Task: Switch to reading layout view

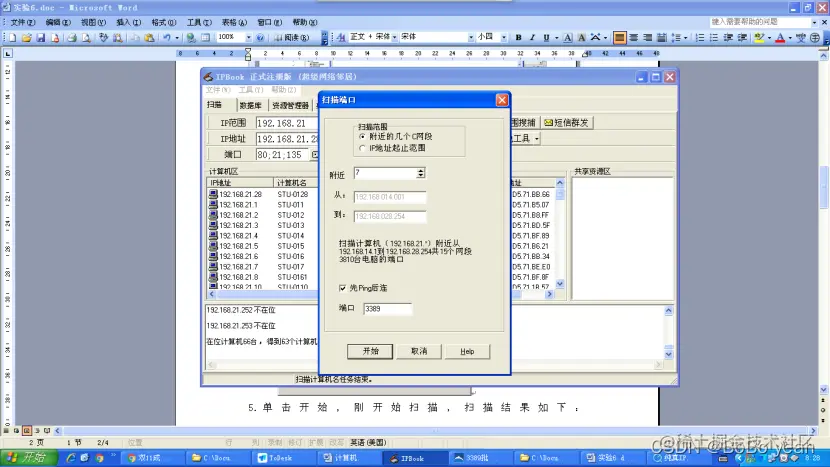Action: [x=292, y=38]
